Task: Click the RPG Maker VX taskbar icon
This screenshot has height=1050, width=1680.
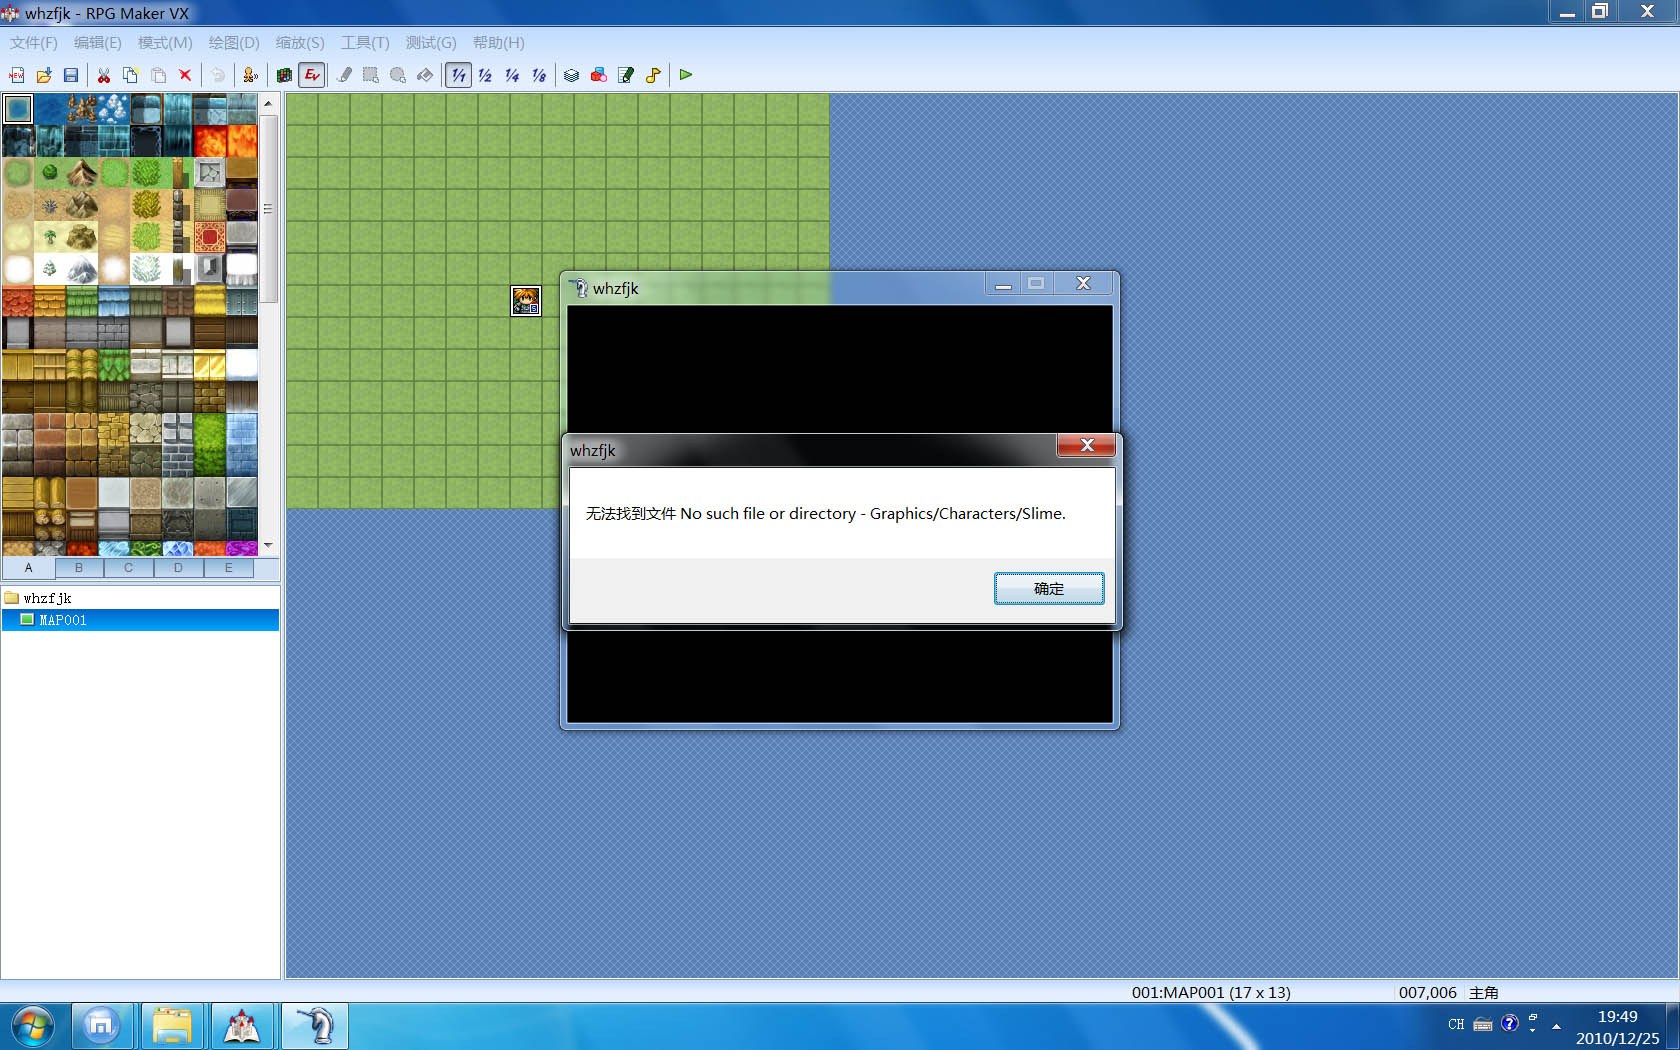Action: [x=242, y=1026]
